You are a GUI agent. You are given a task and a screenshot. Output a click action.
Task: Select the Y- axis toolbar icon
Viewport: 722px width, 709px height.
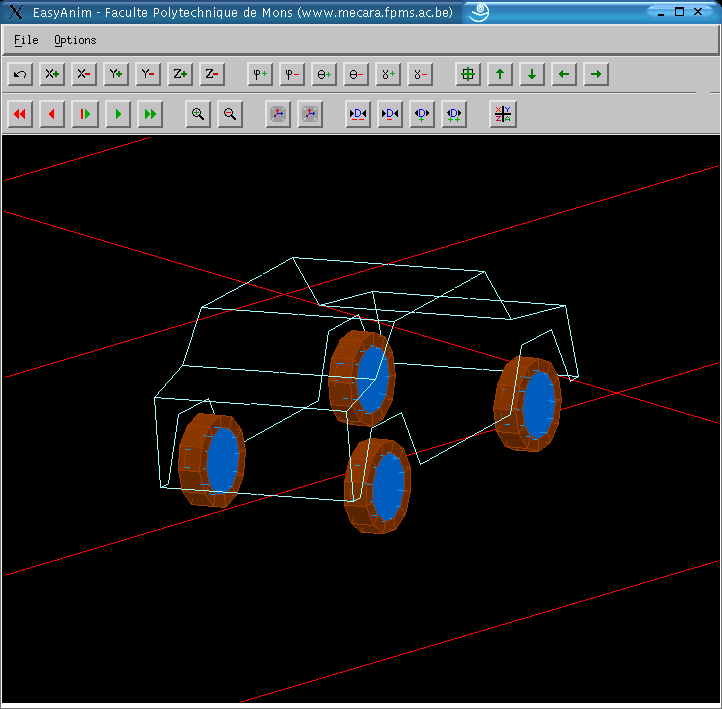coord(148,74)
